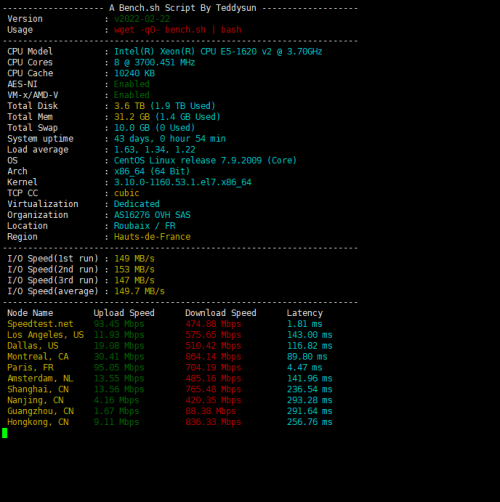Click Nanjing latency 293.28 ms
Image resolution: width=500 pixels, height=502 pixels.
310,400
